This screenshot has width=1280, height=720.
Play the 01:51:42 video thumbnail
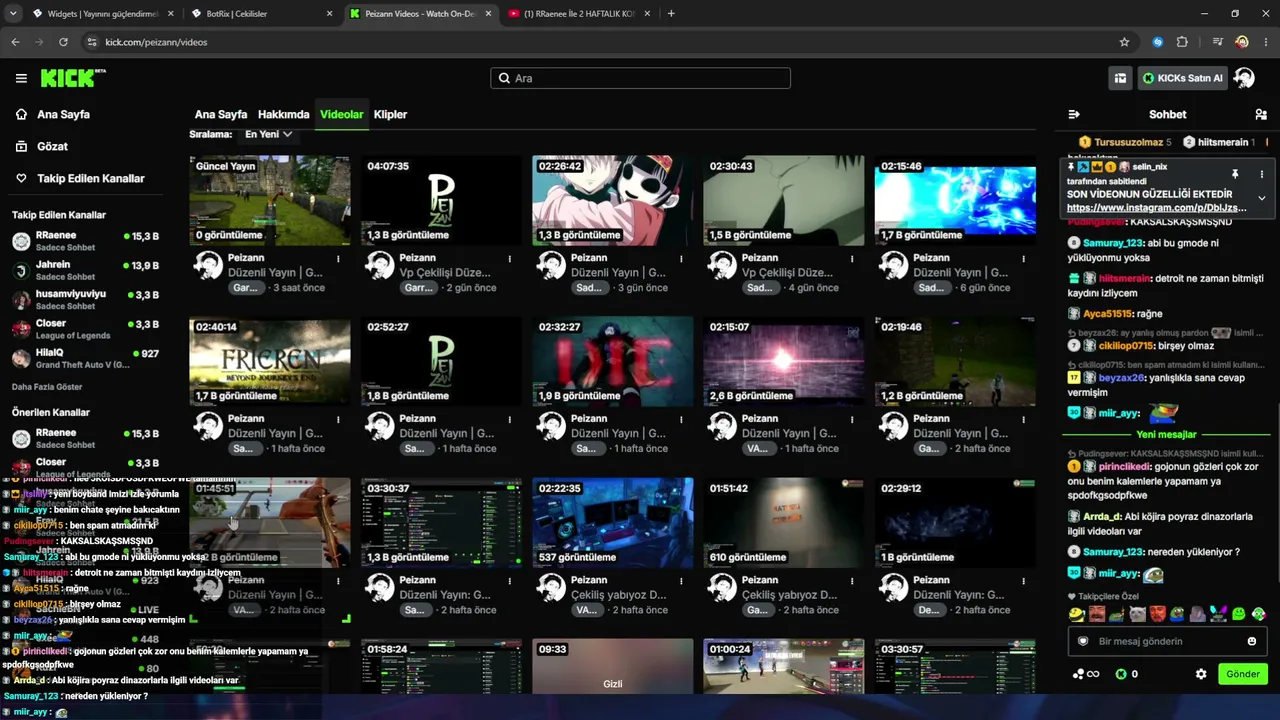click(x=784, y=523)
